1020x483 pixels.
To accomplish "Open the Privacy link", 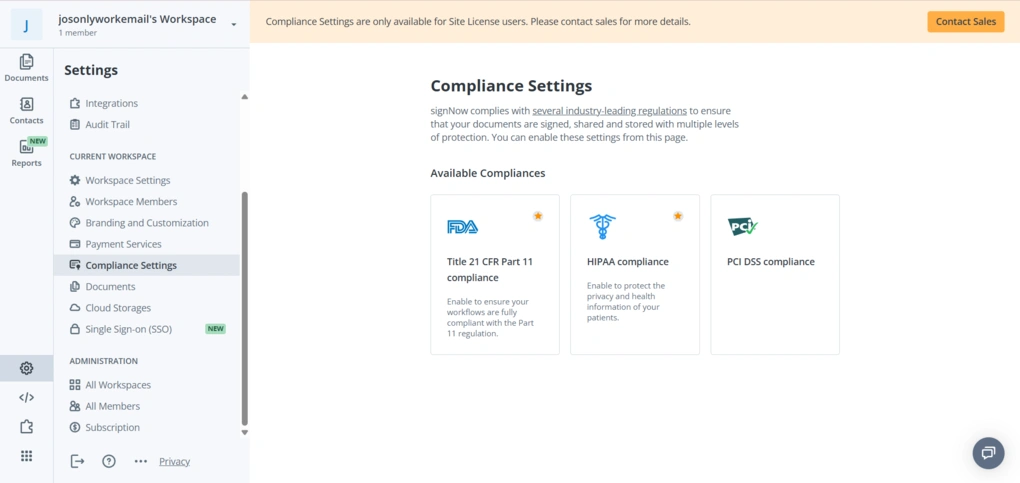I will (x=174, y=462).
